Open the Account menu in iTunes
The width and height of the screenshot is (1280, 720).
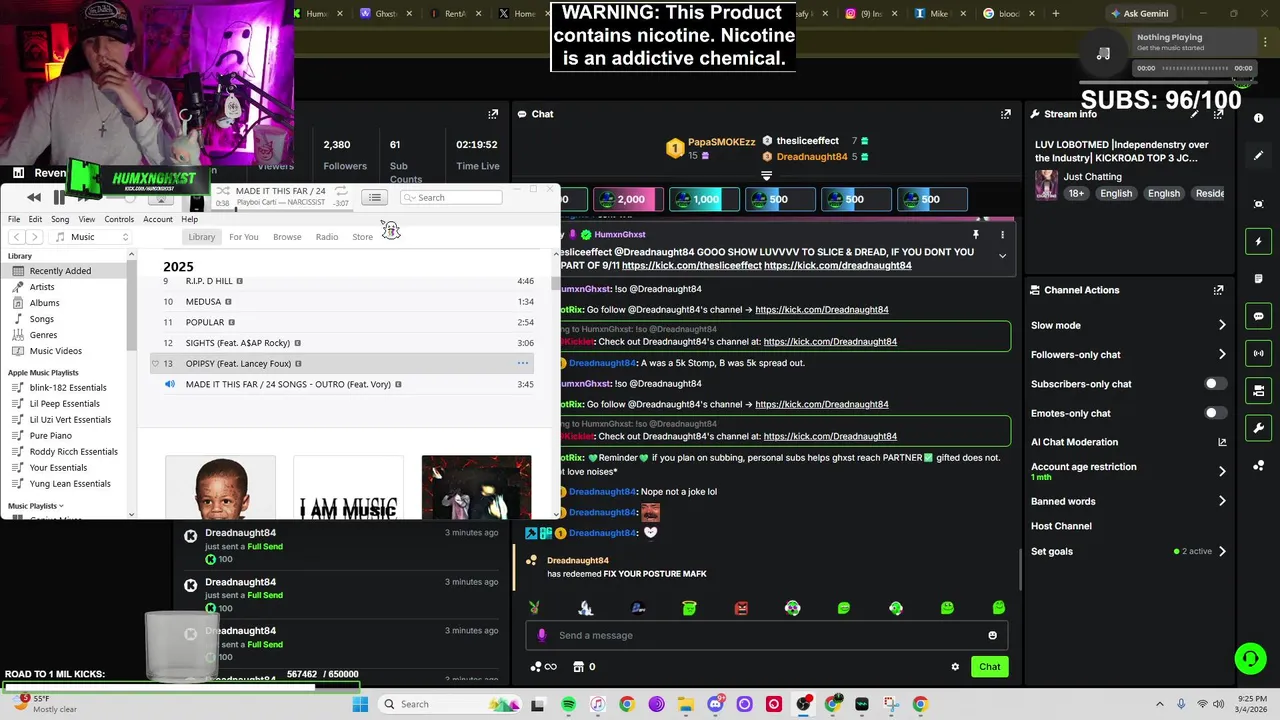[158, 219]
